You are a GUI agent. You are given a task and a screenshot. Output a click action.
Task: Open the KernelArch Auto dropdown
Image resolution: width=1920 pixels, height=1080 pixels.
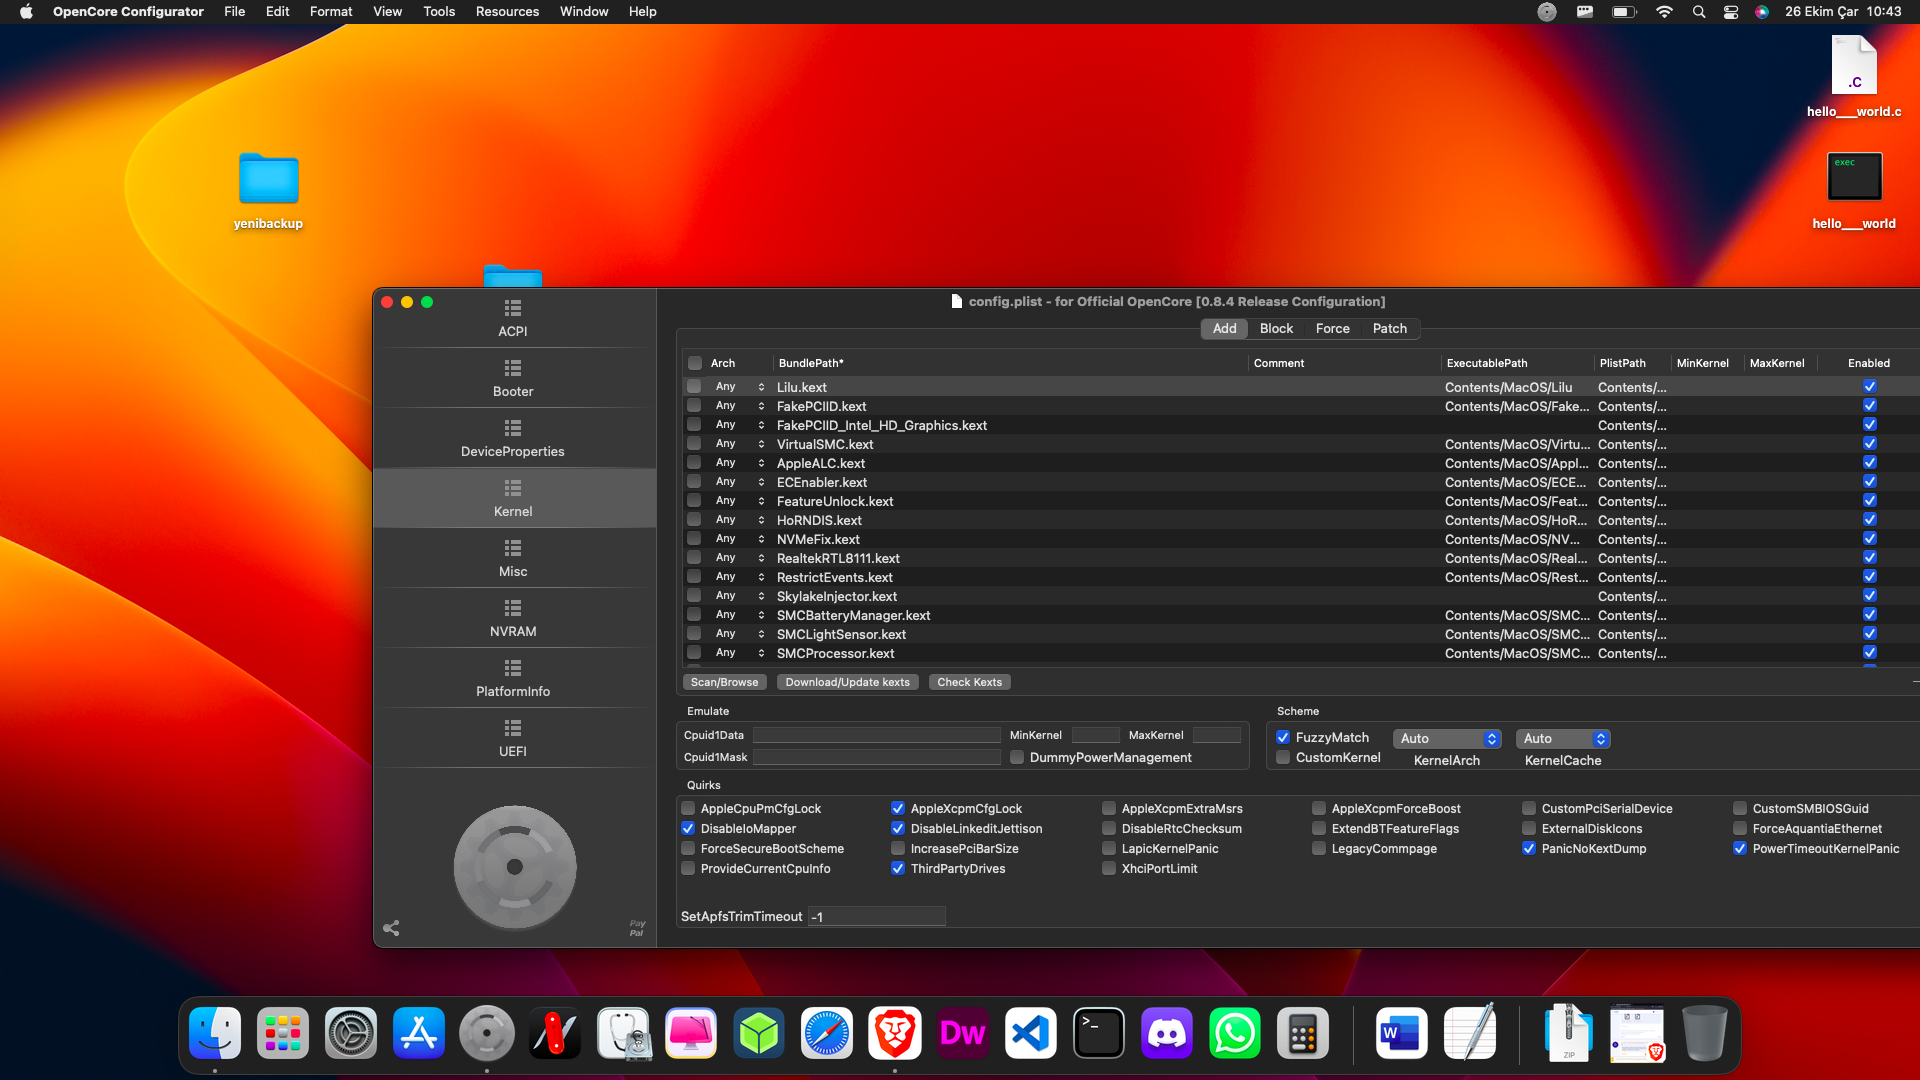pyautogui.click(x=1446, y=738)
